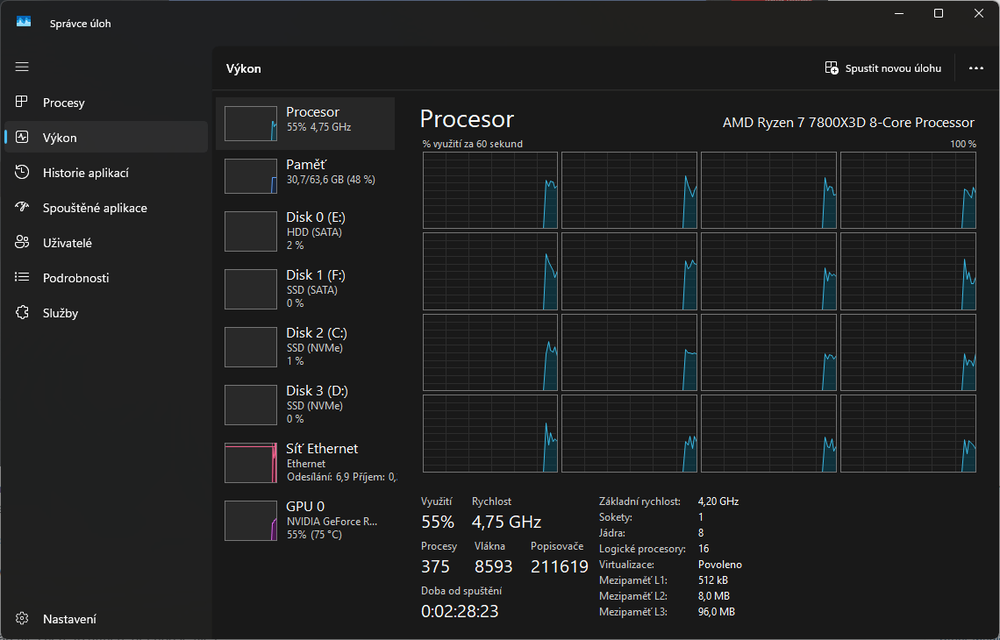
Task: Click the Historie aplikací clock icon
Action: (22, 173)
